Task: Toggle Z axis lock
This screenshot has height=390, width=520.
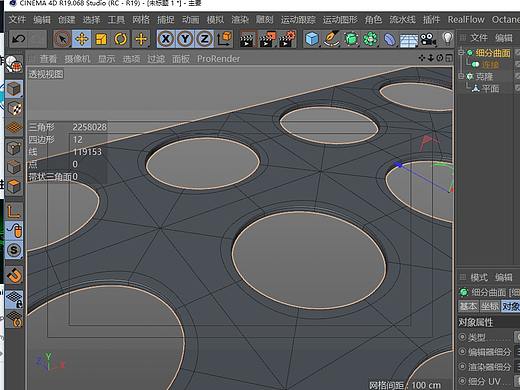Action: click(204, 39)
